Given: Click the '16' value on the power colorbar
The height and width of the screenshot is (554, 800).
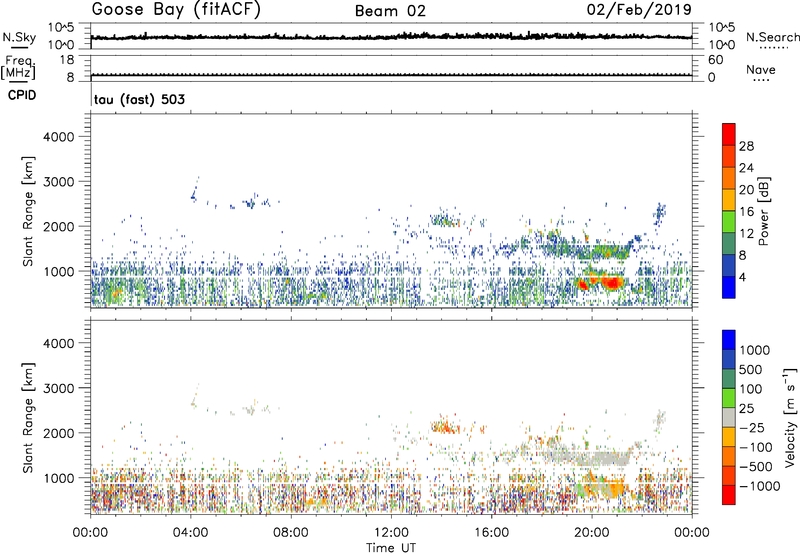Looking at the screenshot, I should coord(746,212).
